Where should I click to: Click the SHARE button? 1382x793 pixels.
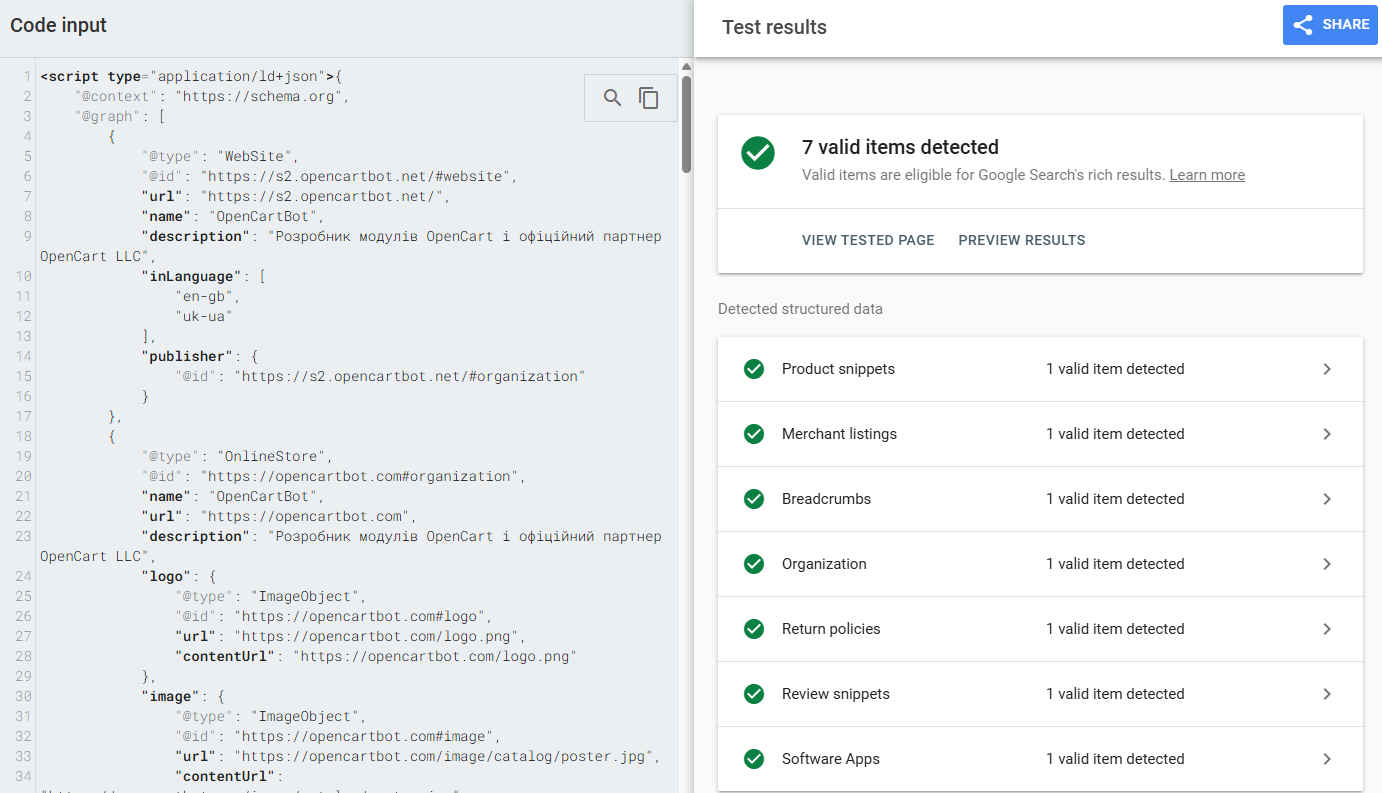pos(1329,25)
